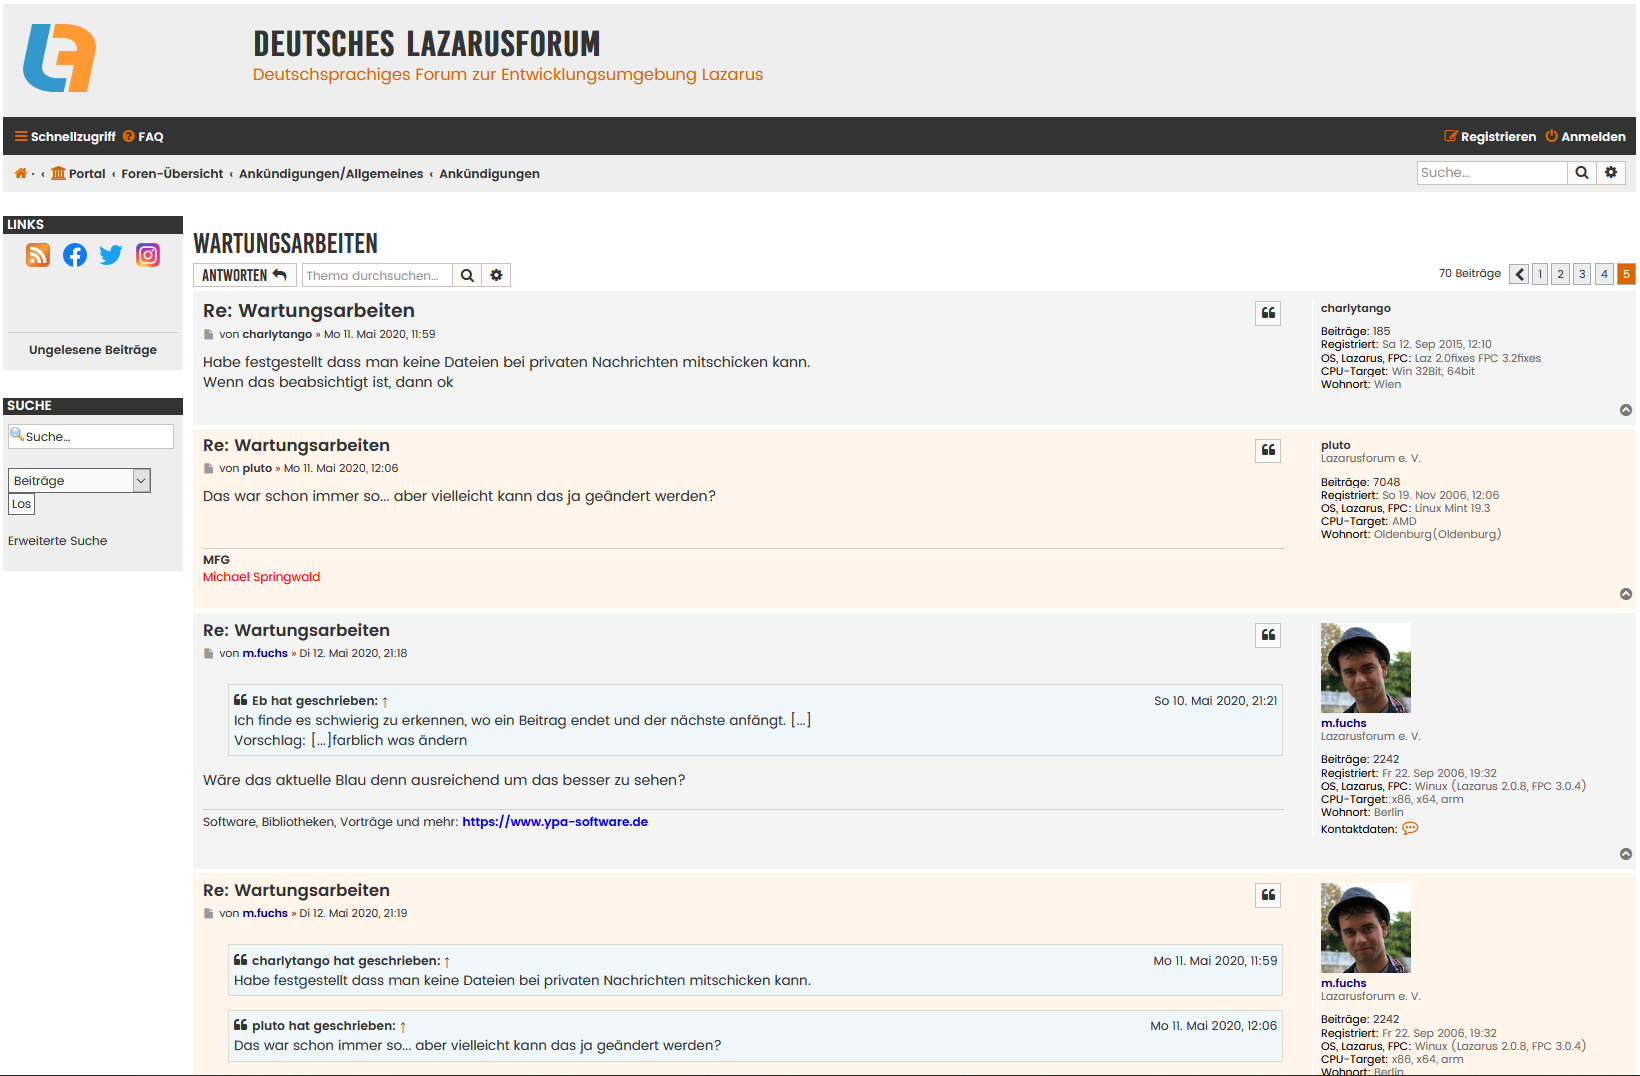Open the ypa-software.de signature link

pyautogui.click(x=555, y=822)
